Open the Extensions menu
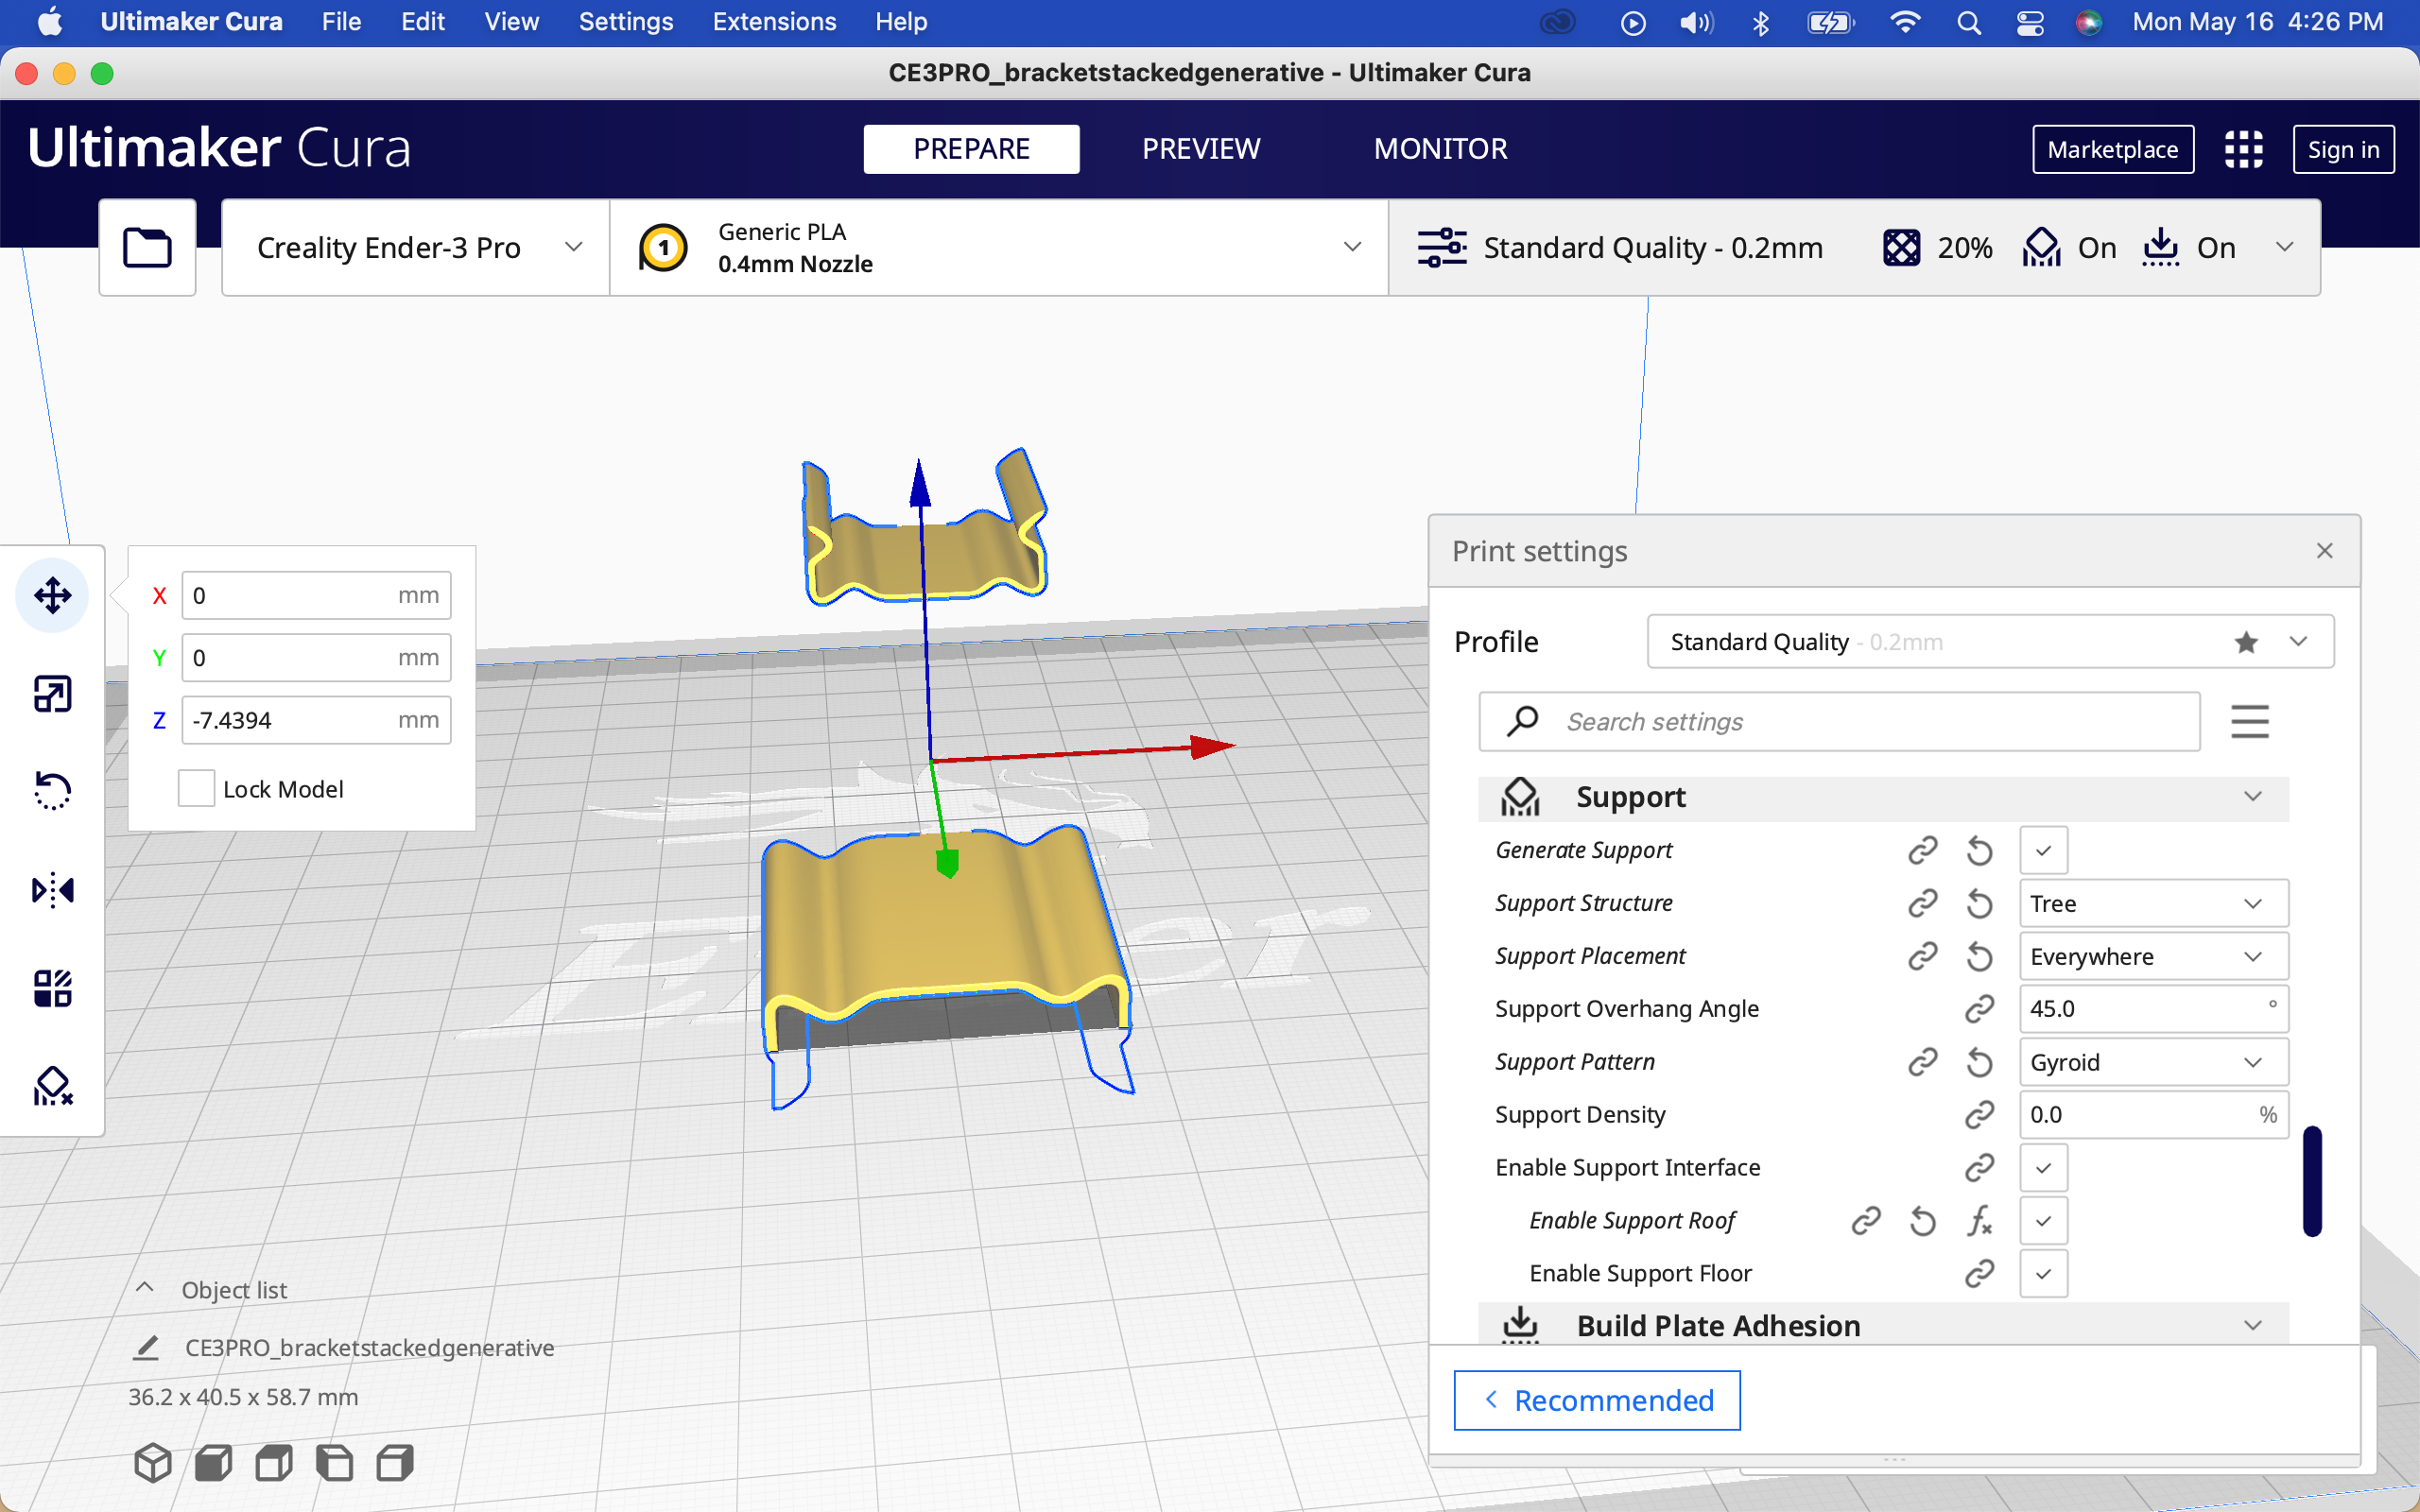The height and width of the screenshot is (1512, 2420). [x=773, y=22]
